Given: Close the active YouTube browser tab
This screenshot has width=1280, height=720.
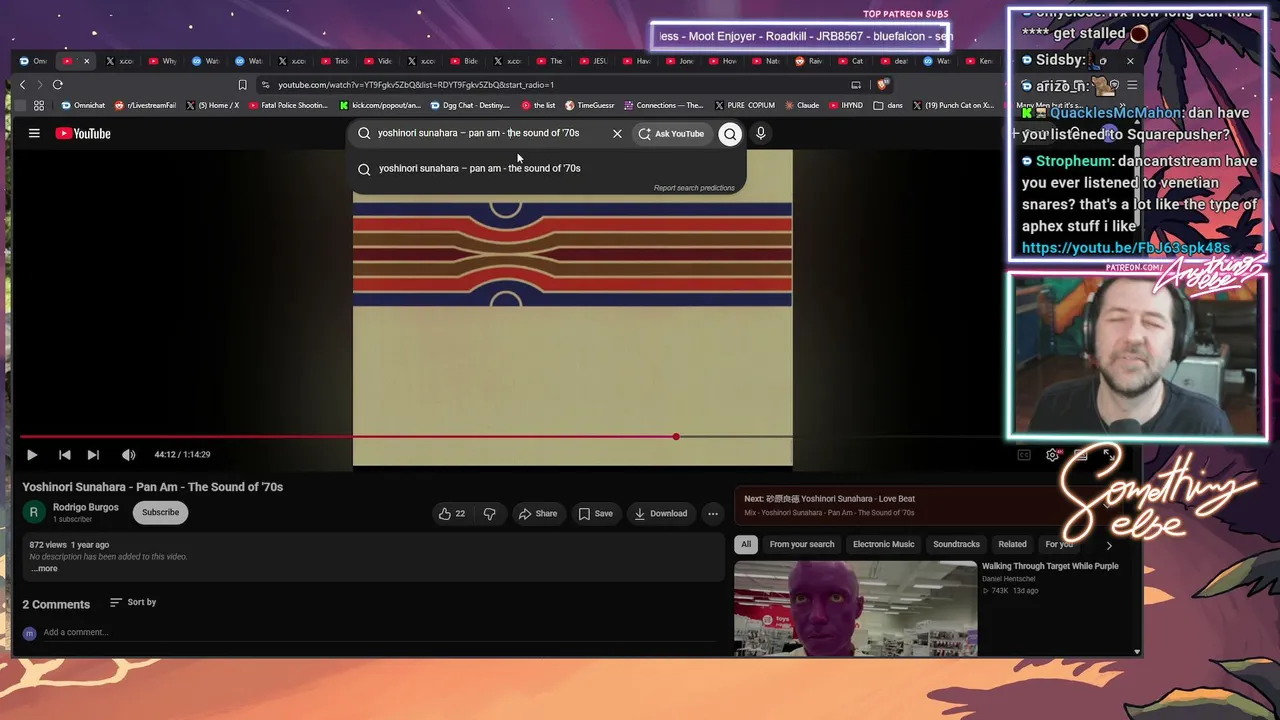Looking at the screenshot, I should pos(86,61).
